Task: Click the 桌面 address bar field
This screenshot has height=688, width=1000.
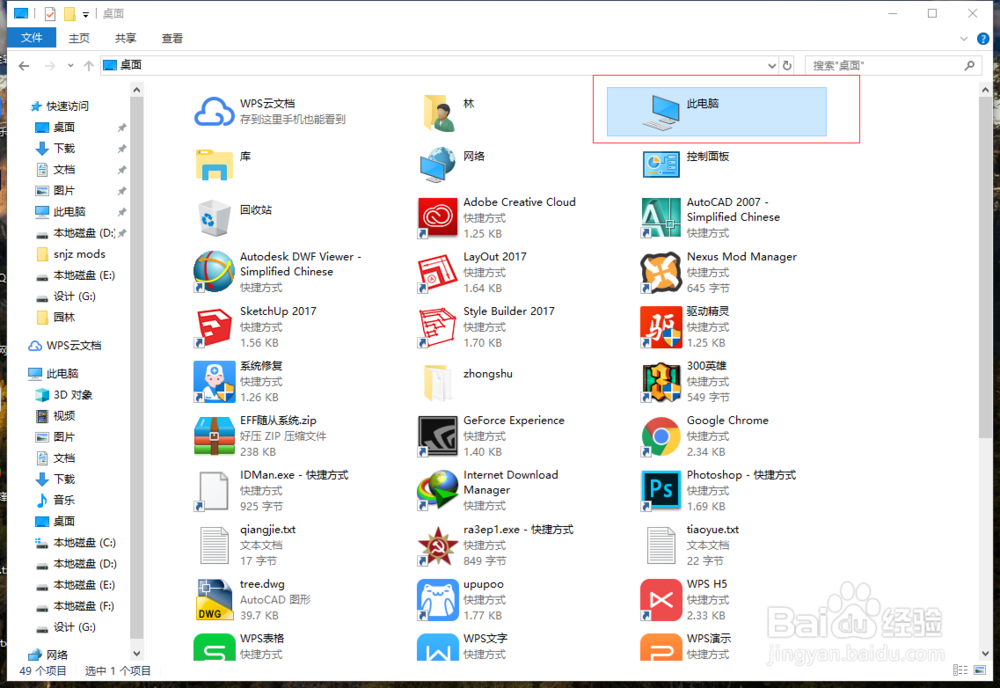Action: (439, 65)
